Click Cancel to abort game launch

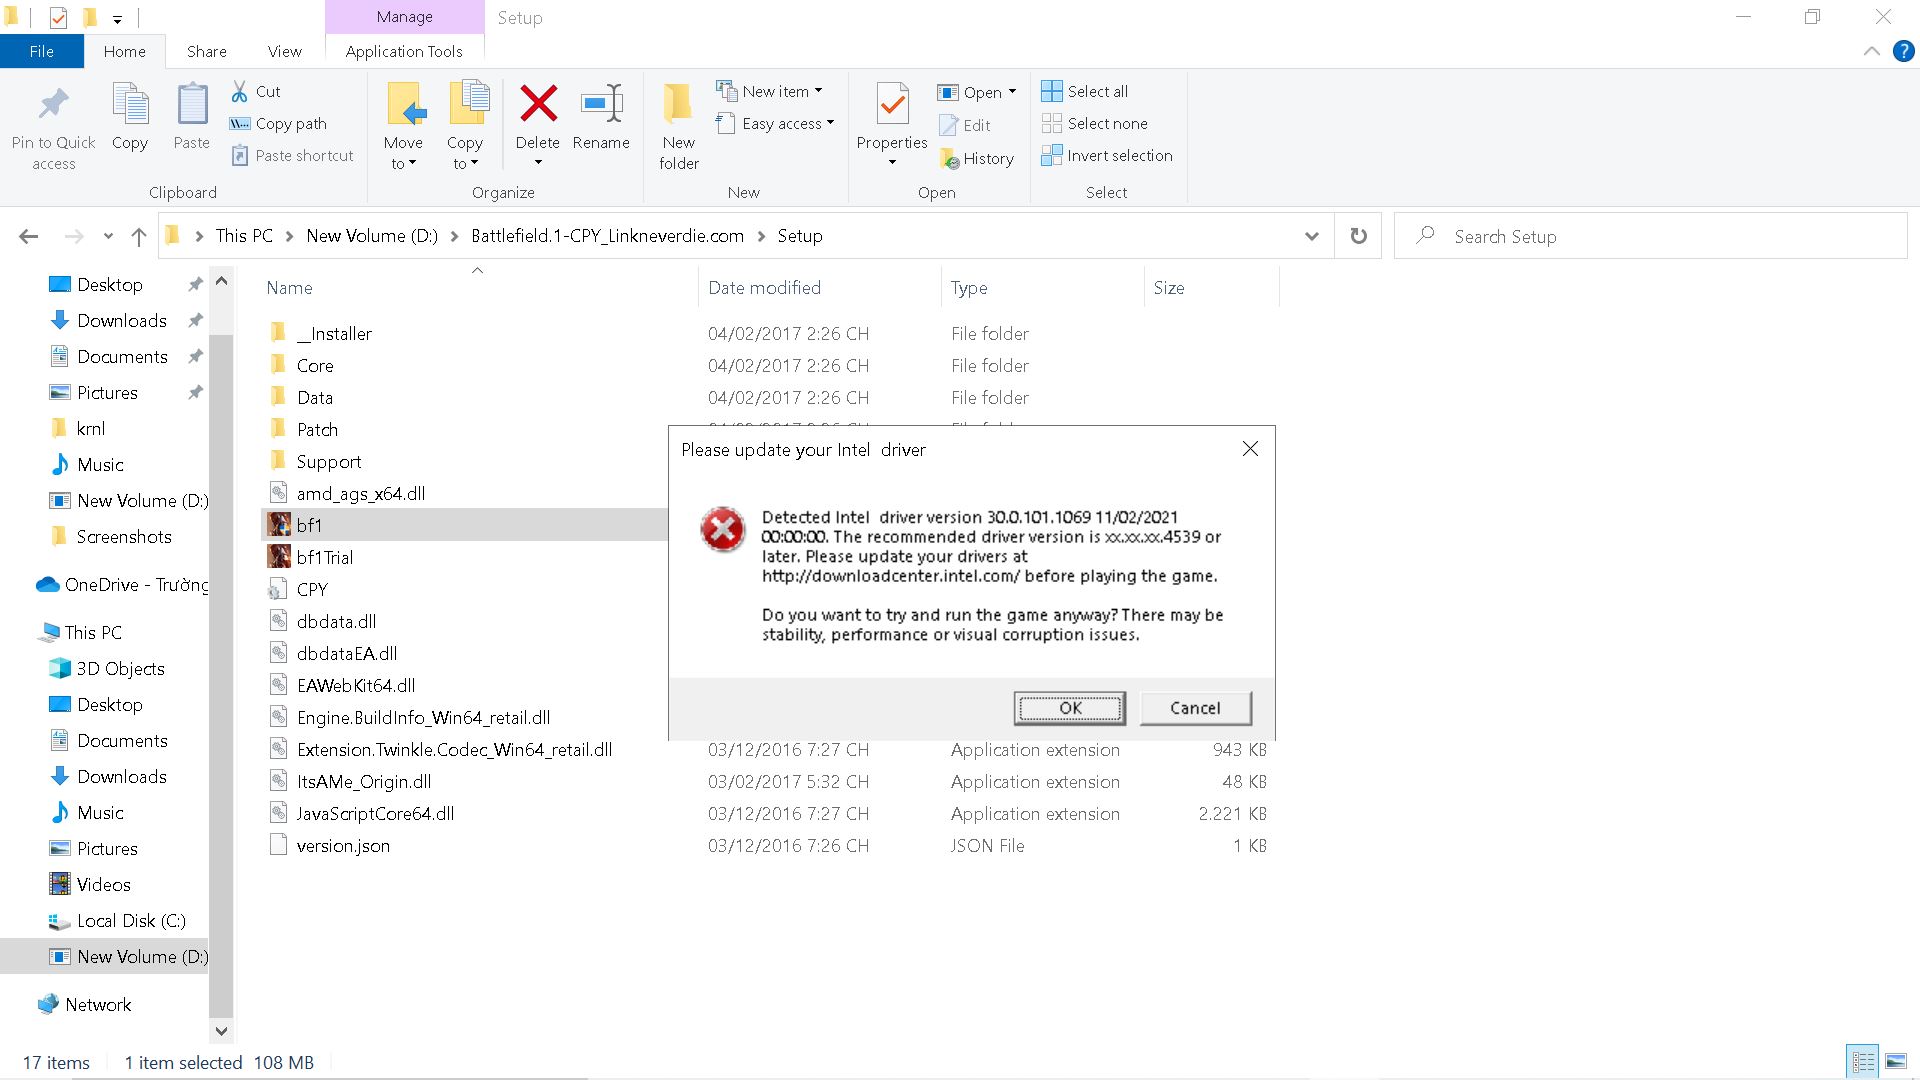click(1193, 707)
